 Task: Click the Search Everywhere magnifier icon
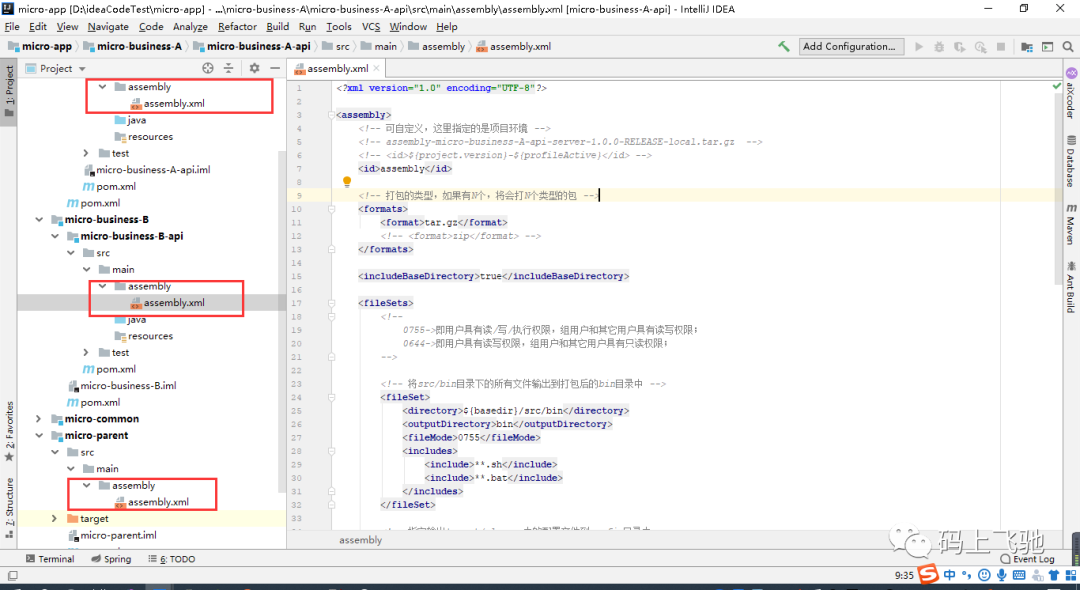(1068, 47)
